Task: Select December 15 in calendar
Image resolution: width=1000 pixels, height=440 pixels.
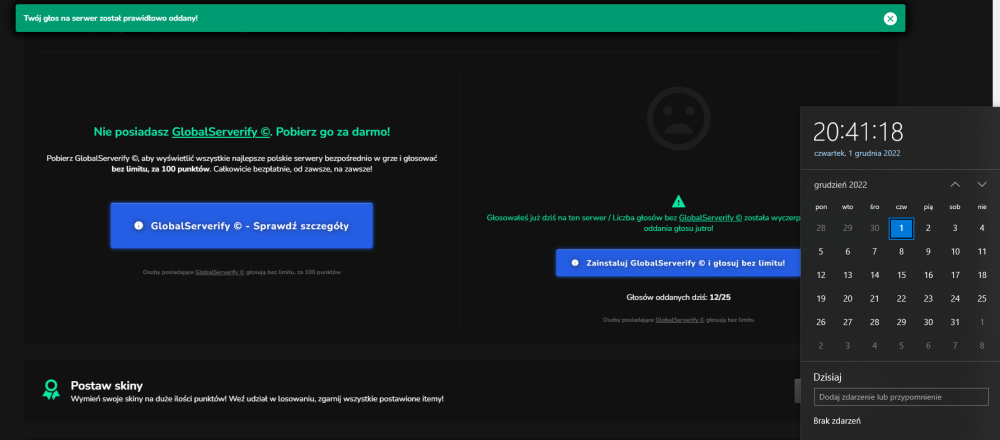Action: 901,275
